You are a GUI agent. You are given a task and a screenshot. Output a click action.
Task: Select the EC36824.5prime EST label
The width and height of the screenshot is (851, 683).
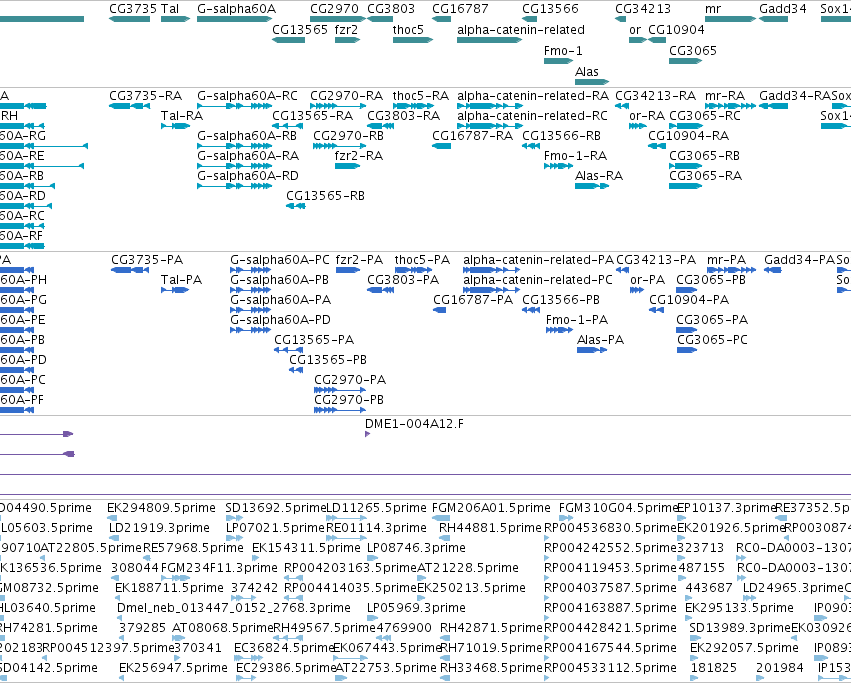click(284, 648)
